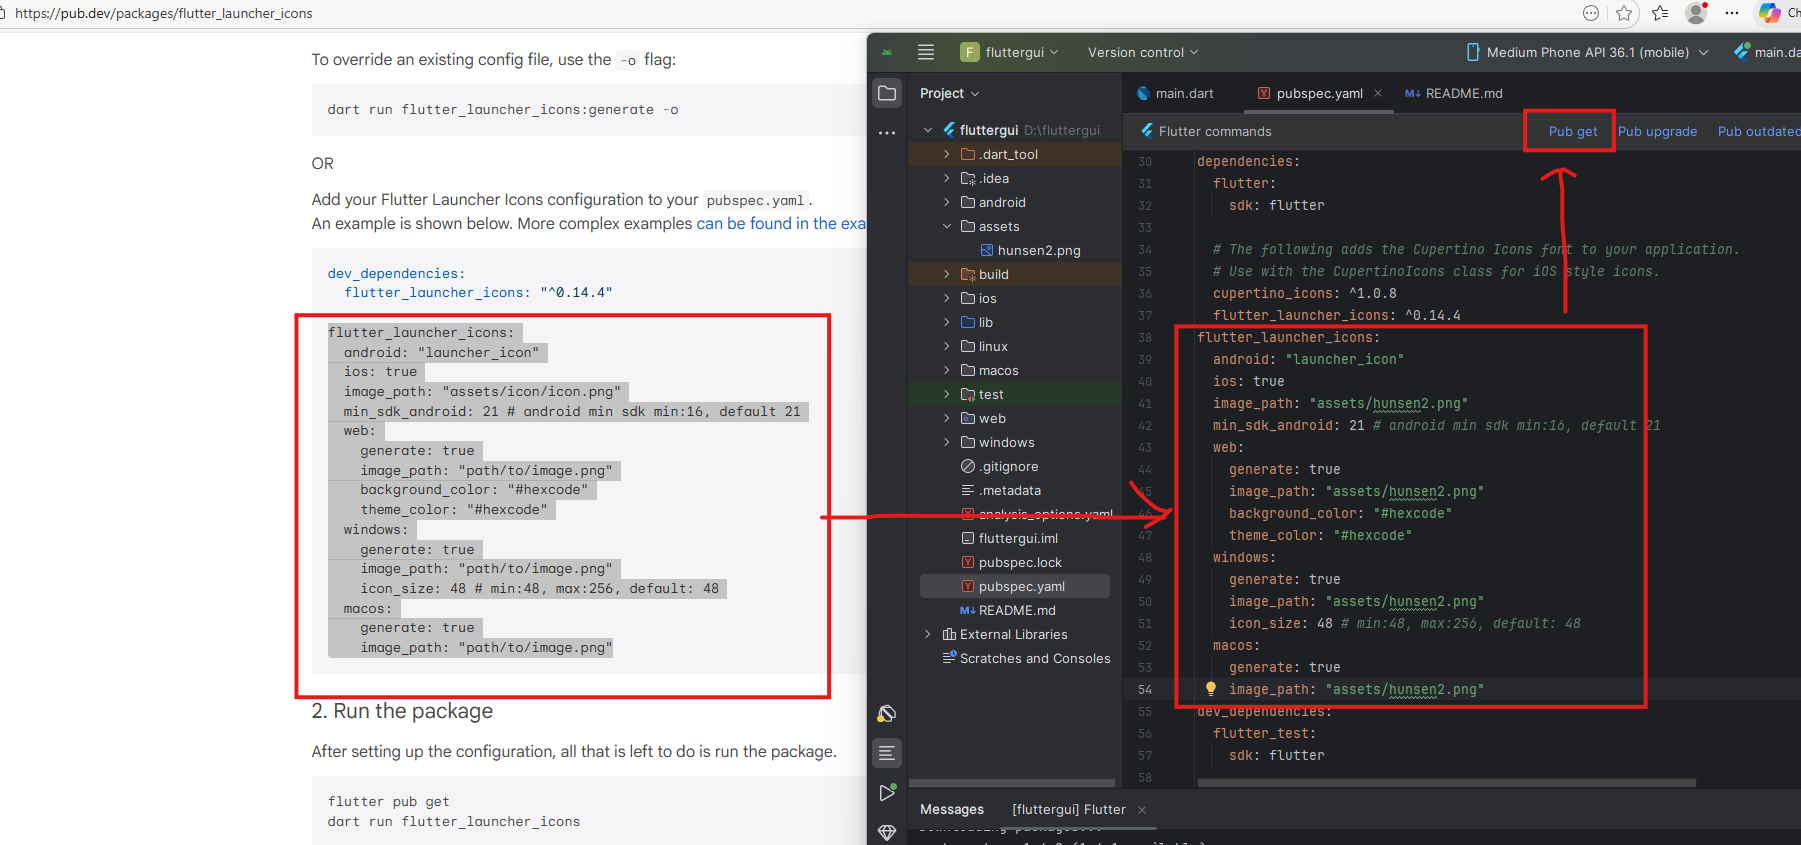Open the Copilot icon in browser toolbar
This screenshot has width=1801, height=845.
pos(1769,13)
